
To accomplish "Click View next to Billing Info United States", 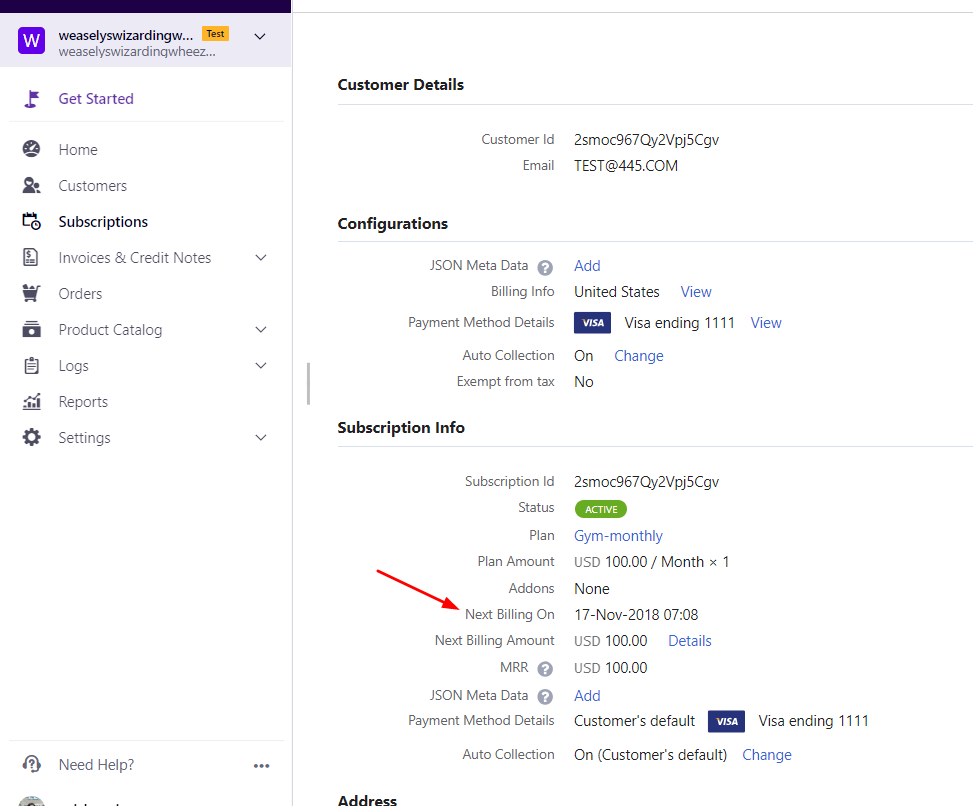I will [x=696, y=292].
